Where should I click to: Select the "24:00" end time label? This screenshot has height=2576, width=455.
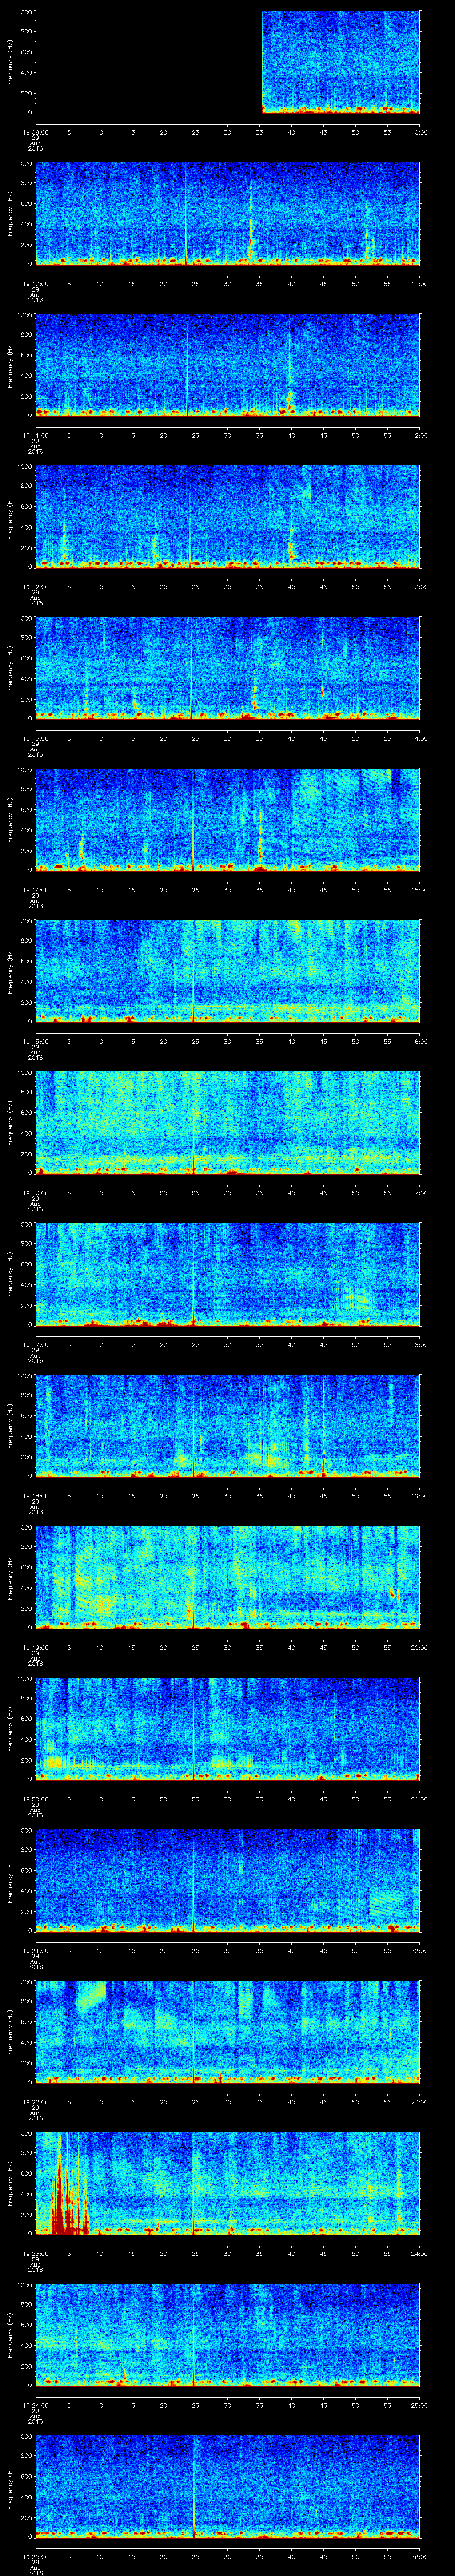tap(419, 2253)
